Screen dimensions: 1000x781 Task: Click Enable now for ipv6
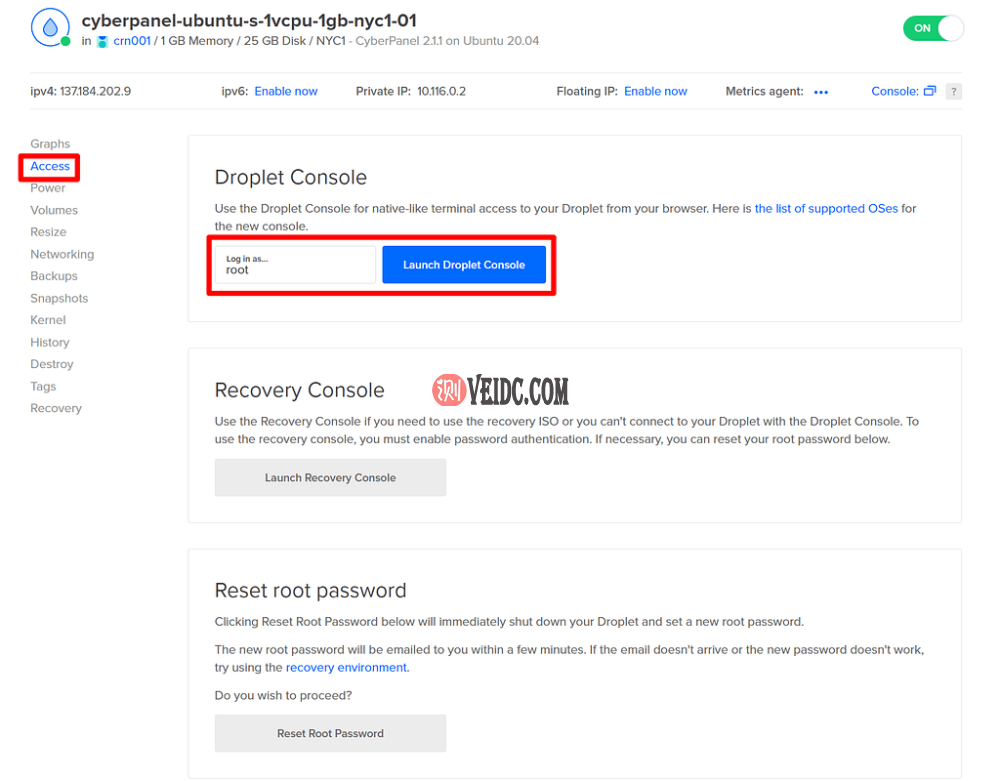pos(286,91)
